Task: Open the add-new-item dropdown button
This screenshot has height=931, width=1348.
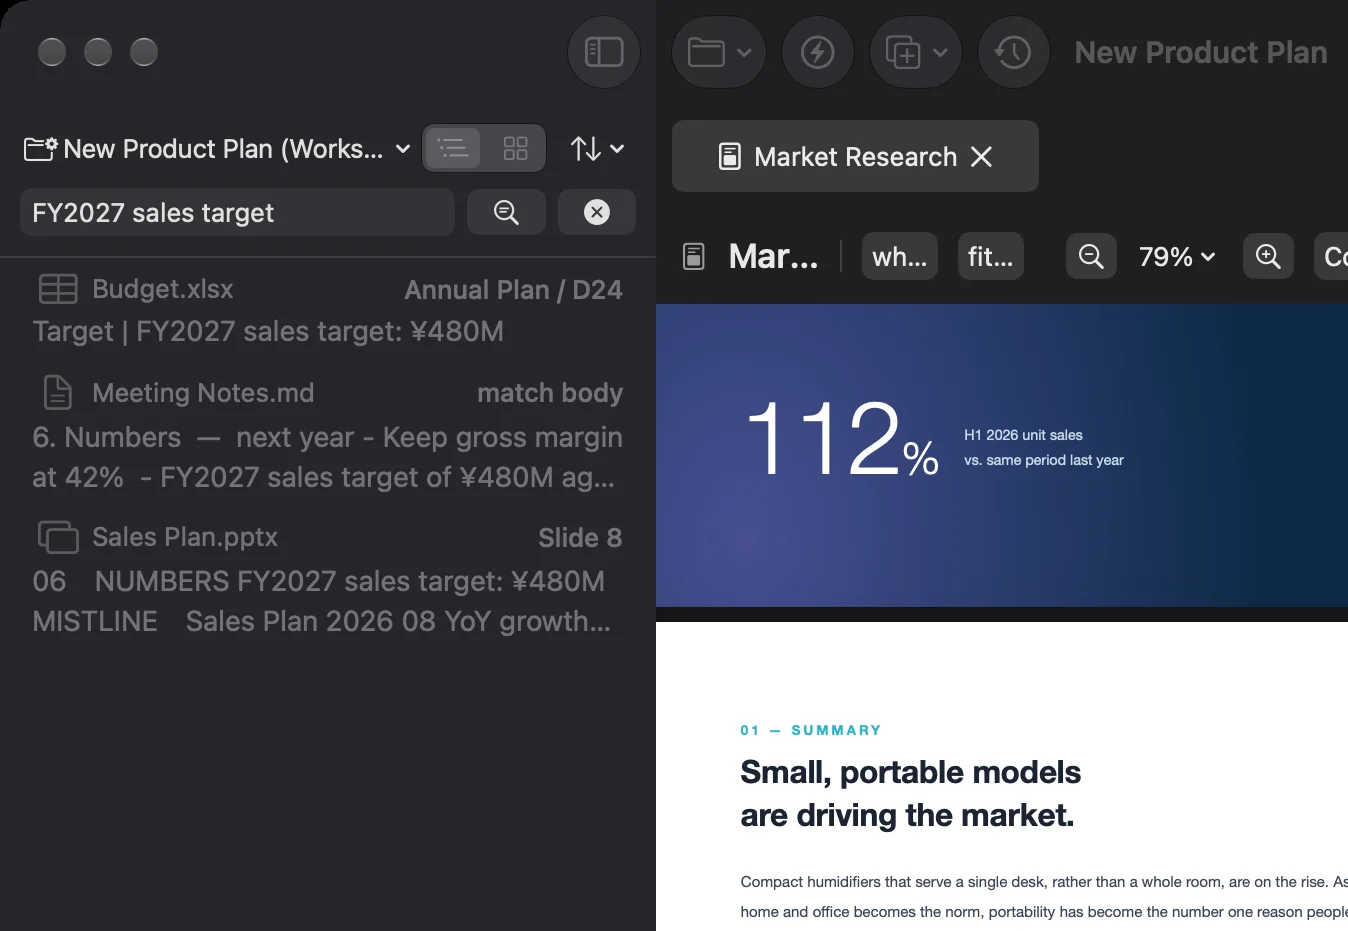Action: [x=916, y=52]
